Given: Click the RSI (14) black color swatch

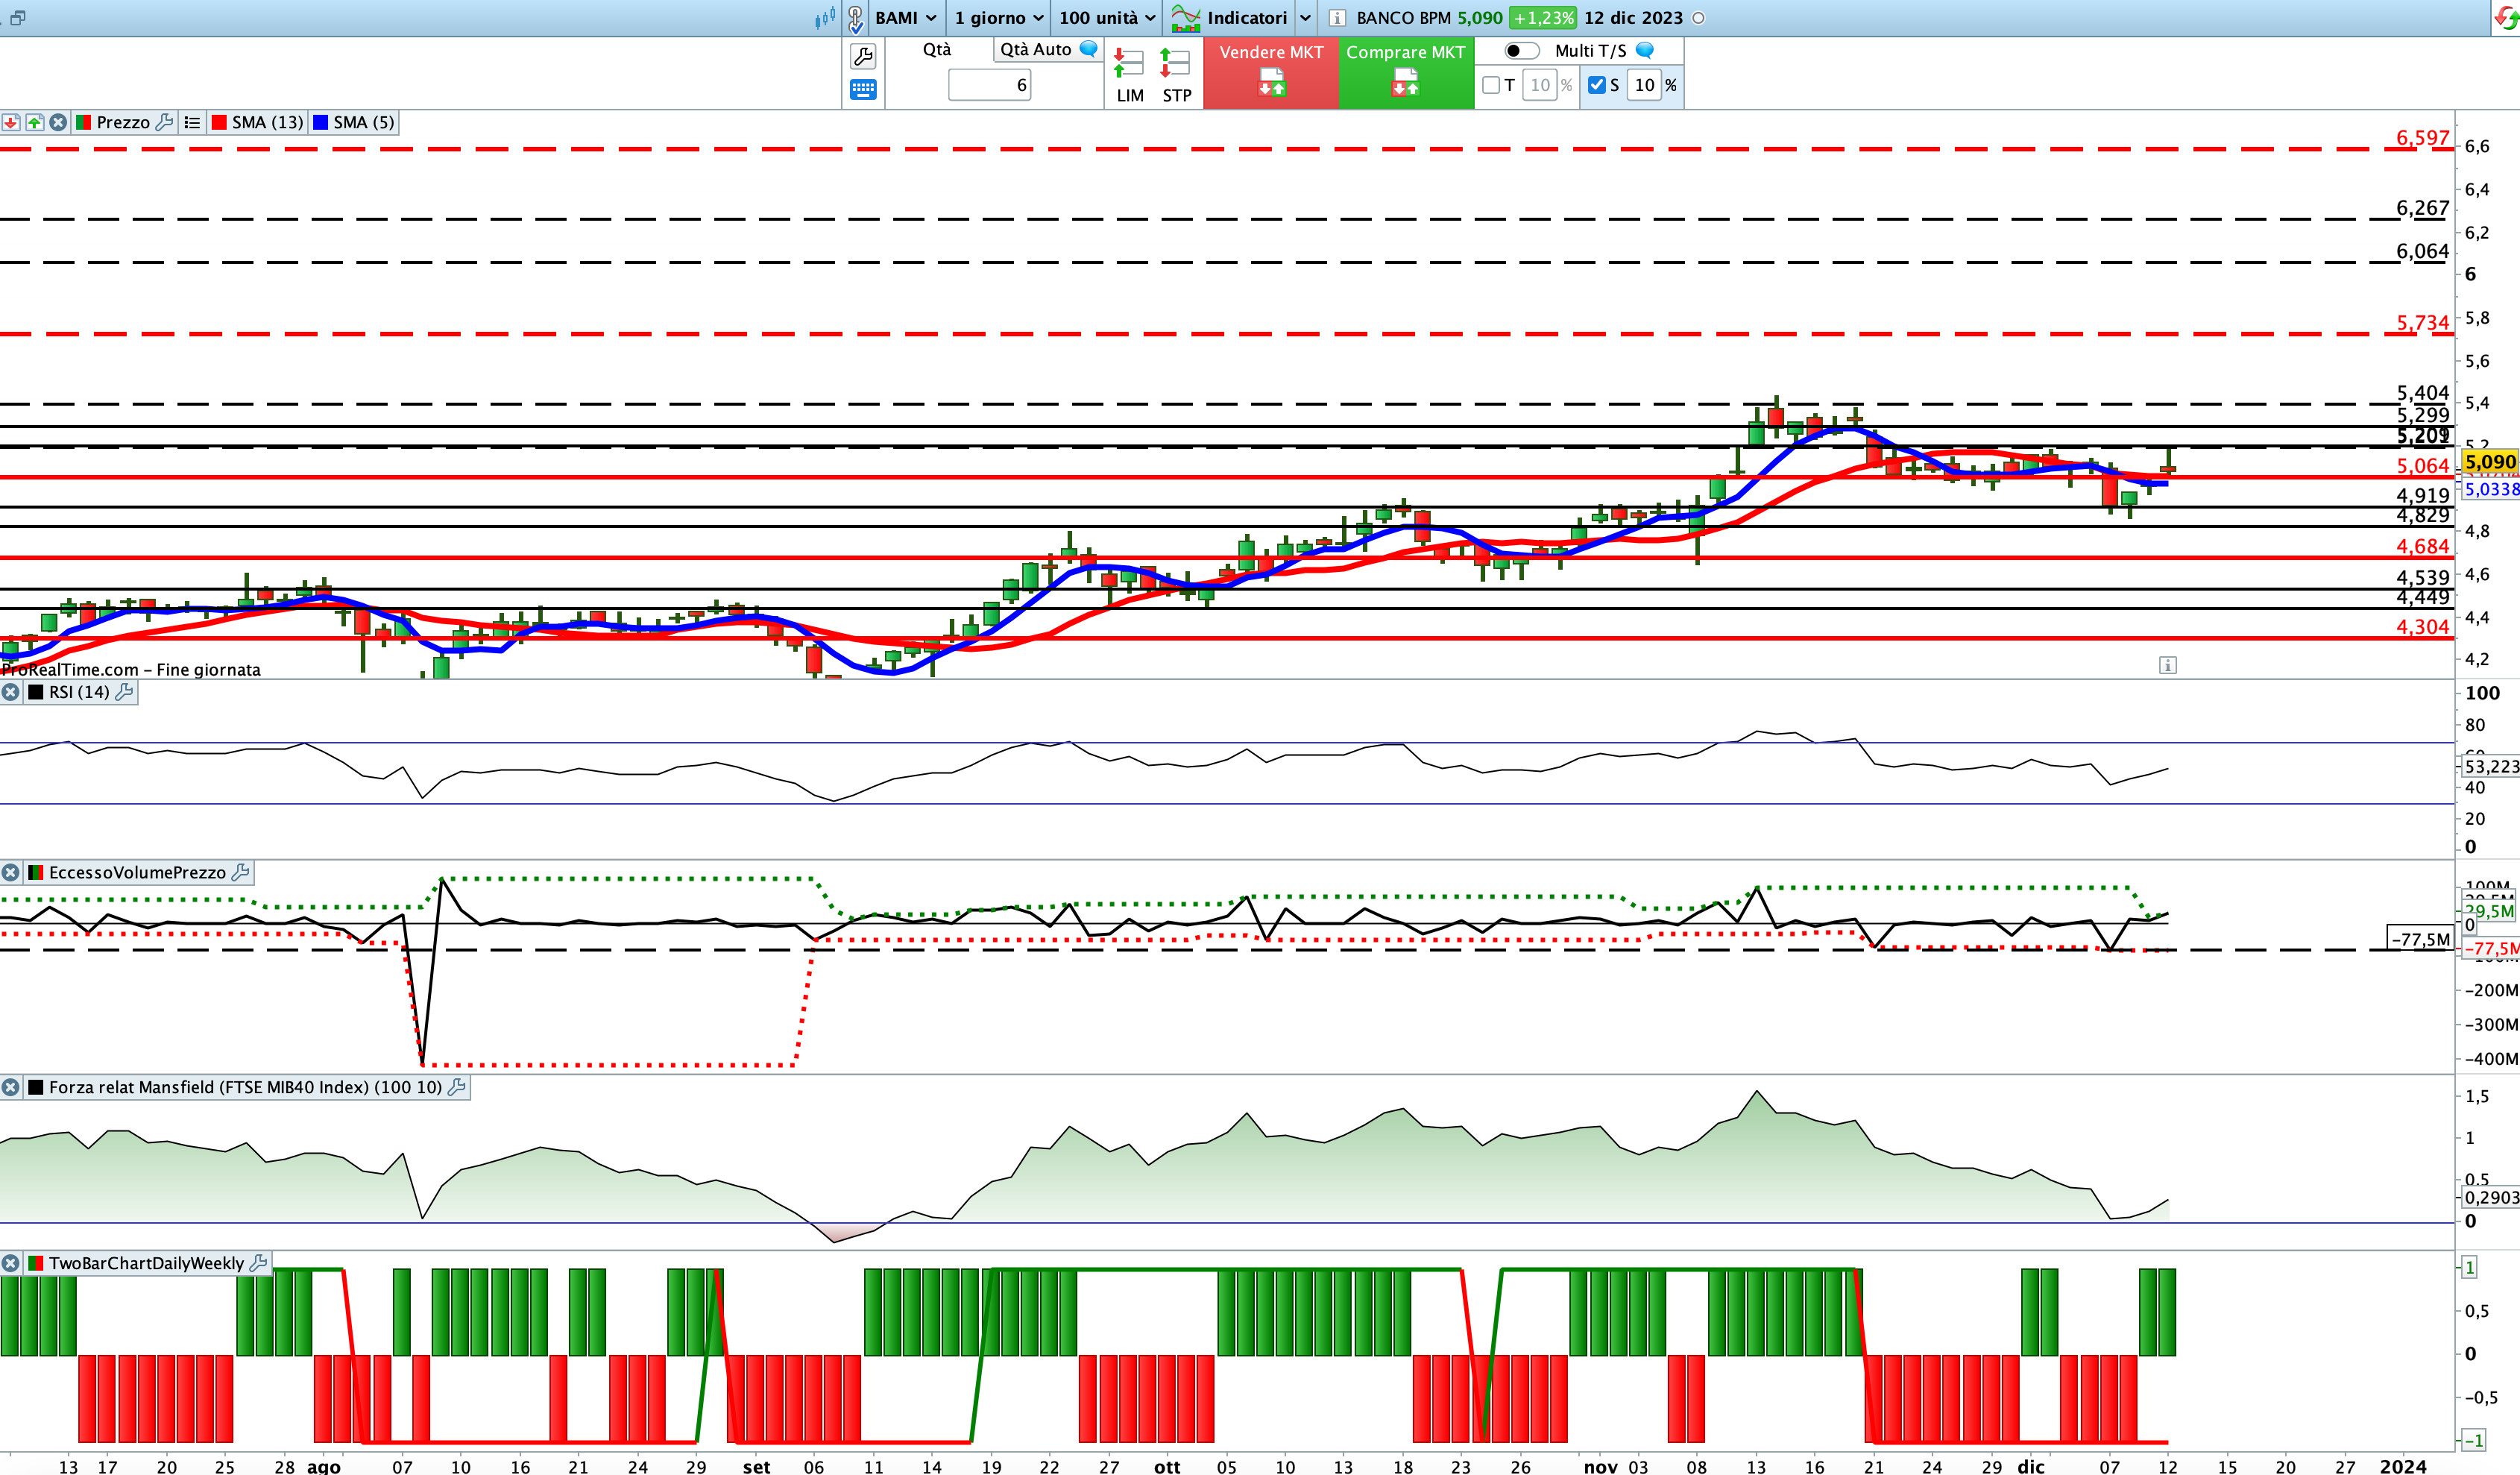Looking at the screenshot, I should tap(36, 692).
